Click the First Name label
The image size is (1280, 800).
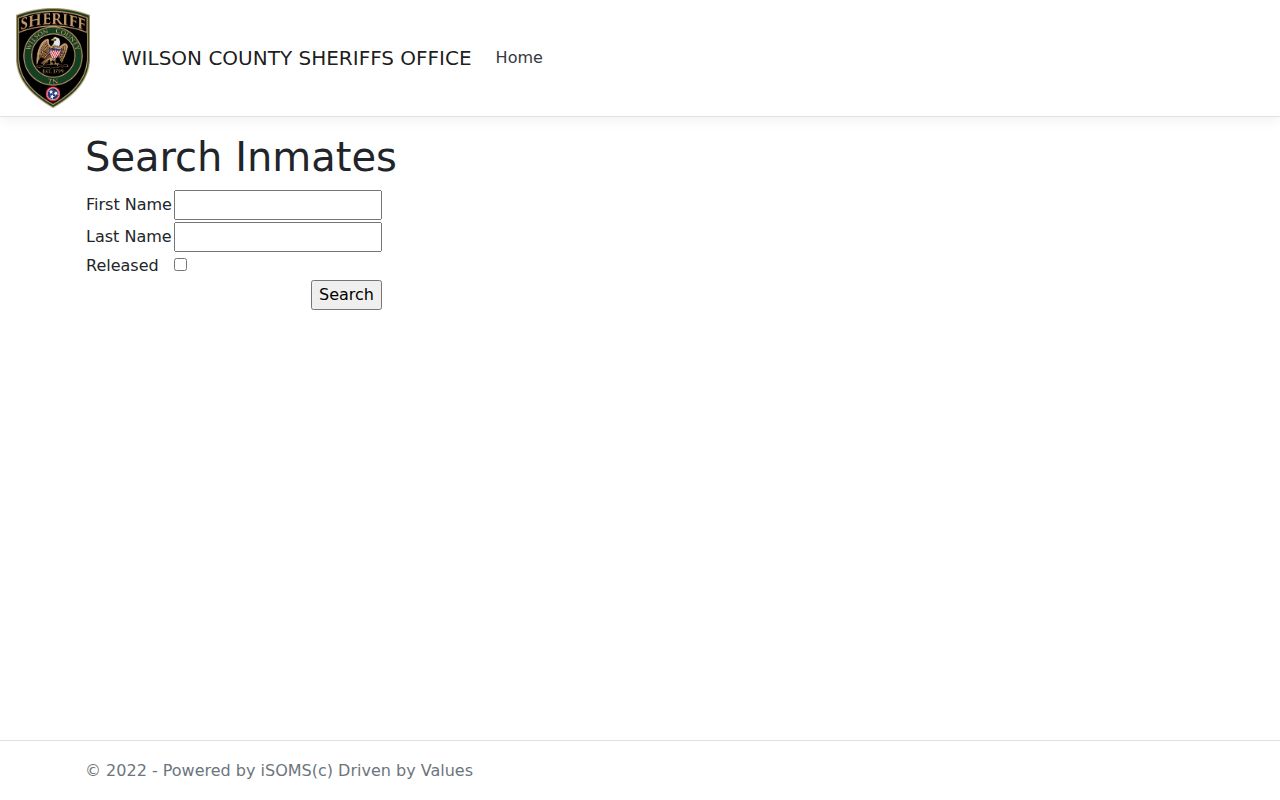[129, 204]
